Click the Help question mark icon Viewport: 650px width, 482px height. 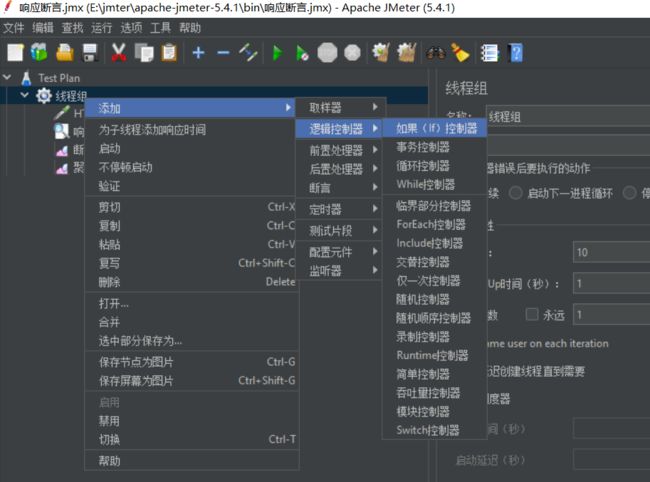click(515, 53)
